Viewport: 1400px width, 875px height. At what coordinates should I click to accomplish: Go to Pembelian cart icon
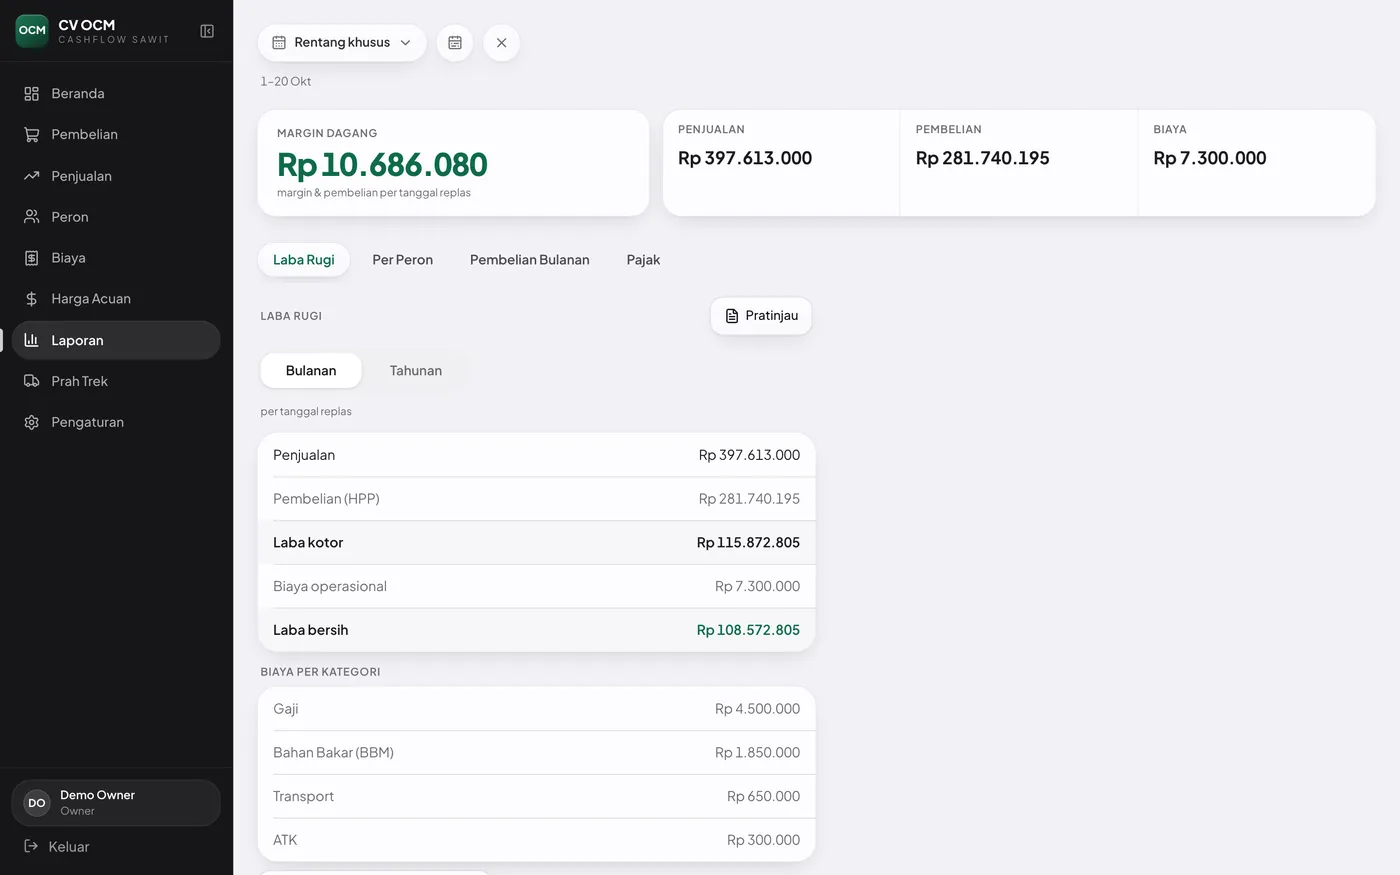tap(32, 134)
